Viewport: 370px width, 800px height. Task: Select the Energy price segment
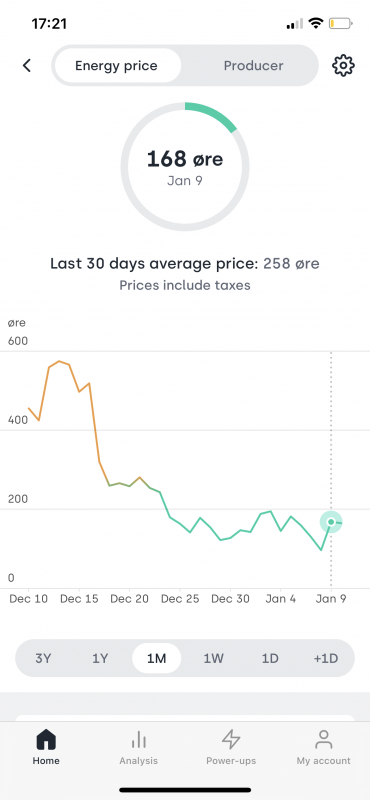tap(116, 65)
